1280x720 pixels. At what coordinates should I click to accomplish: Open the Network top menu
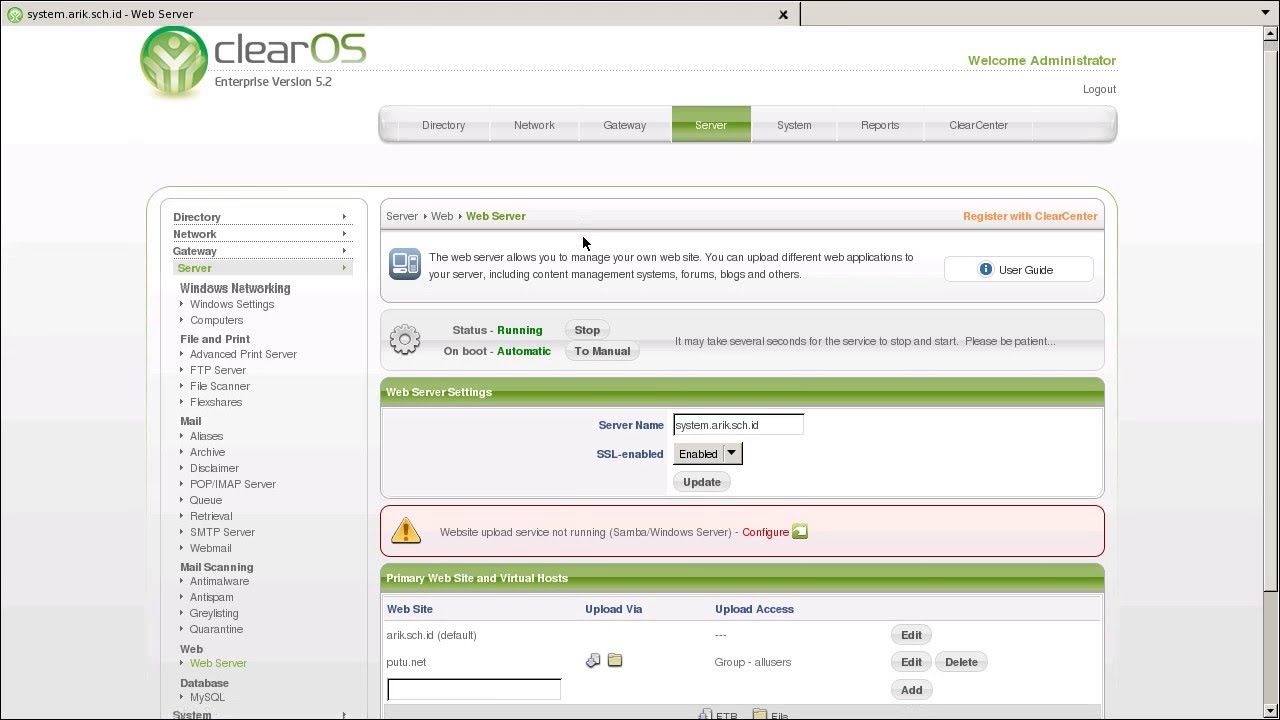click(x=534, y=125)
